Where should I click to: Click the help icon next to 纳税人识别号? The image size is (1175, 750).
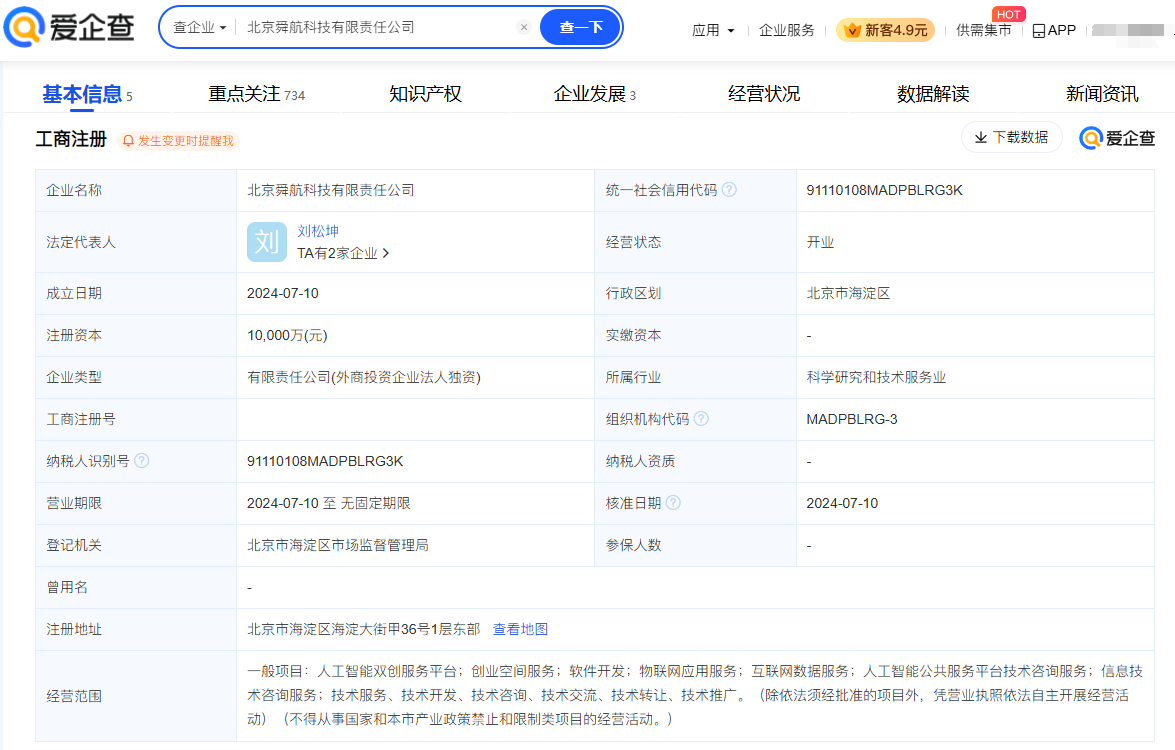pos(141,461)
